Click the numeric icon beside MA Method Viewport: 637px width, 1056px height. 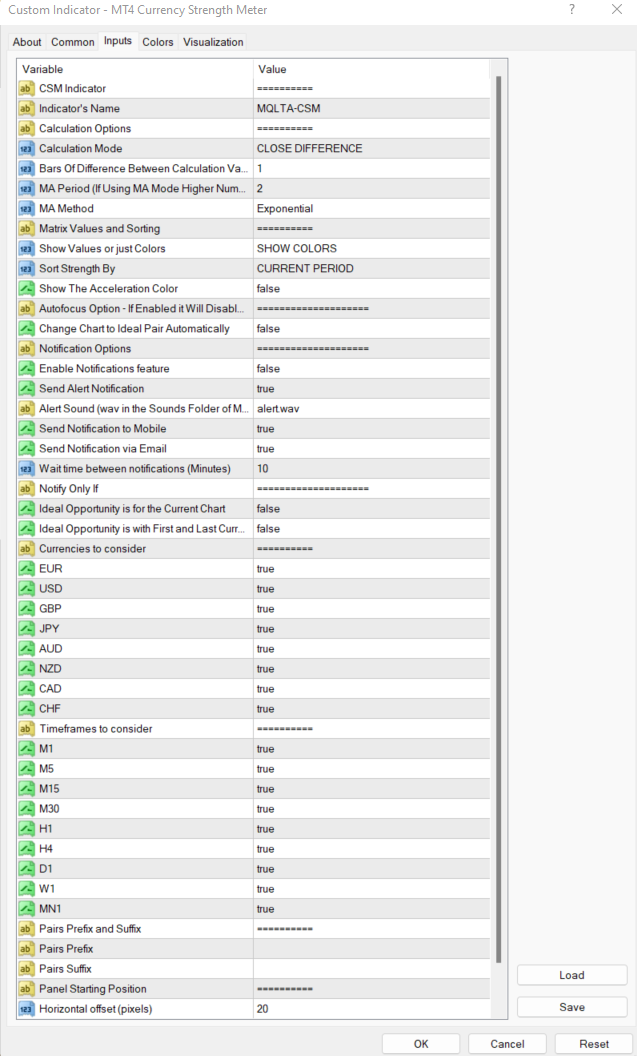[x=27, y=209]
